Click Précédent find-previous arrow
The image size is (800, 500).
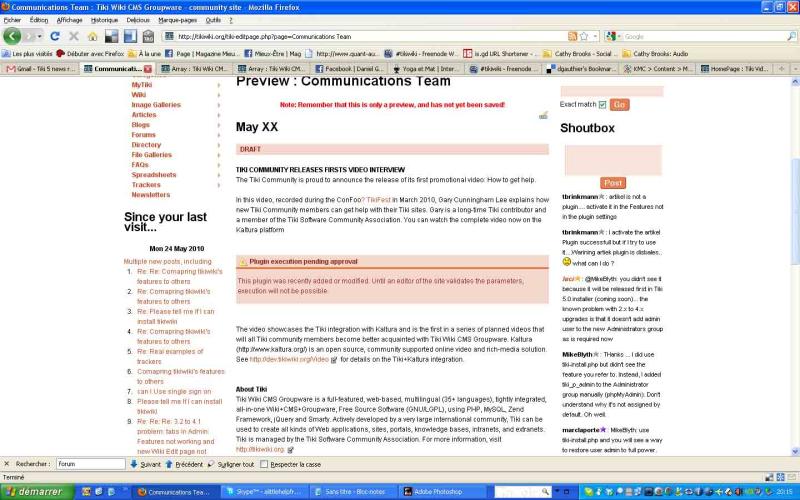click(x=184, y=464)
